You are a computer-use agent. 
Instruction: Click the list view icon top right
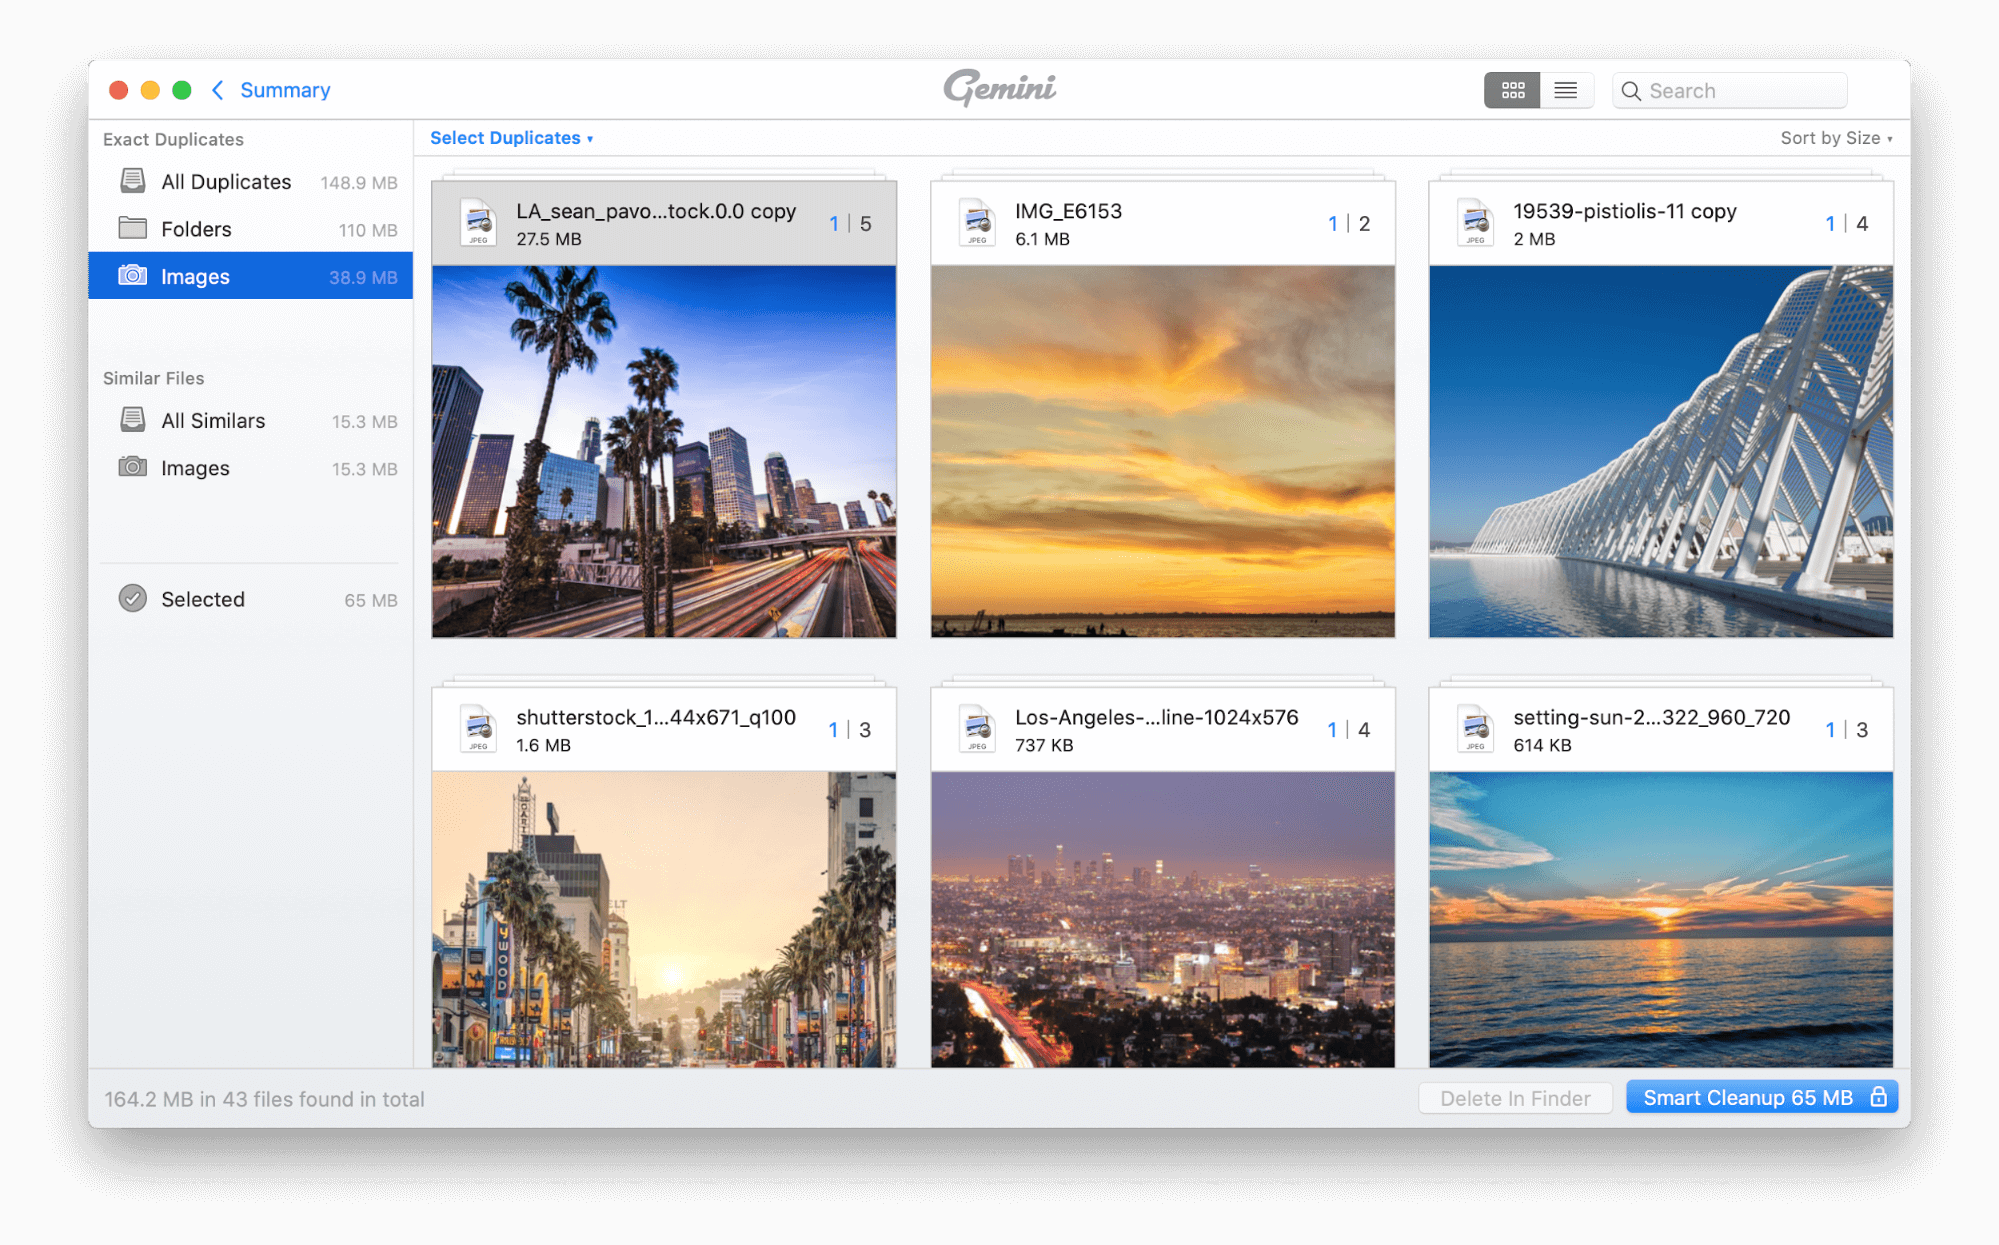pos(1566,89)
